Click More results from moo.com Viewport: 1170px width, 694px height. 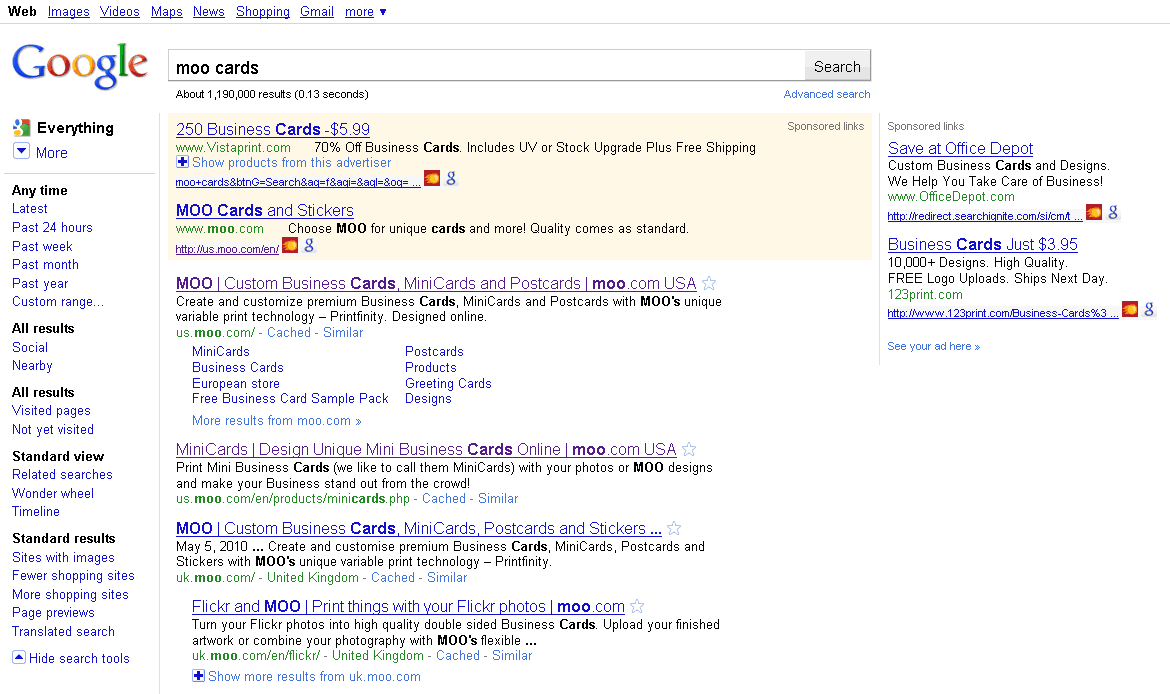tap(277, 421)
